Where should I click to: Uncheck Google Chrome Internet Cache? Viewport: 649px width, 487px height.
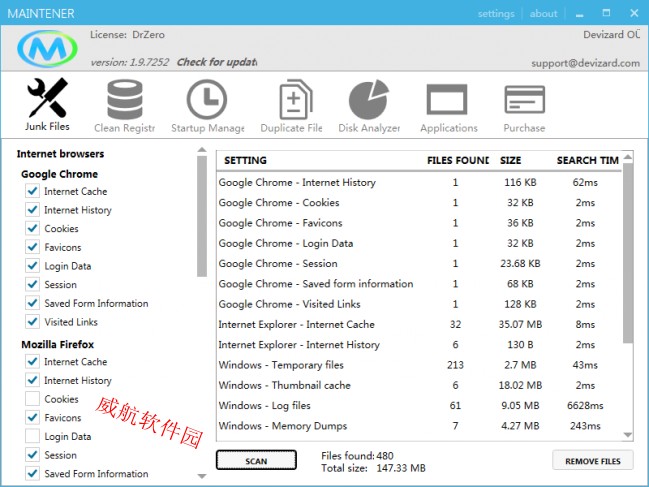click(x=32, y=192)
